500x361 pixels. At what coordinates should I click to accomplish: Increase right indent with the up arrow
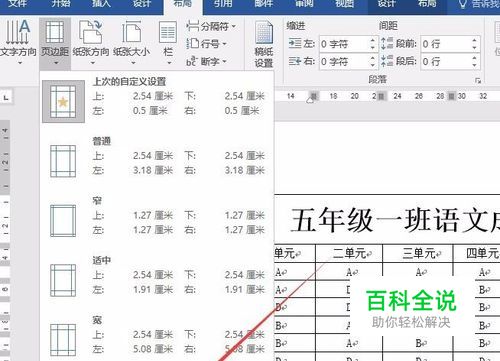pyautogui.click(x=373, y=58)
